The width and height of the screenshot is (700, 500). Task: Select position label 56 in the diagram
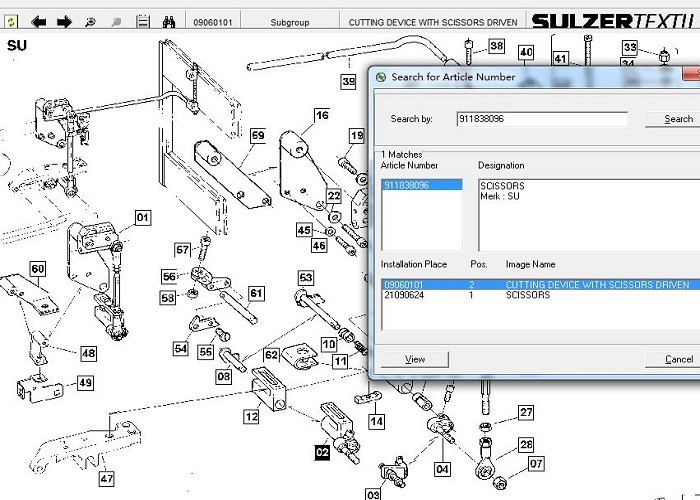tap(169, 277)
